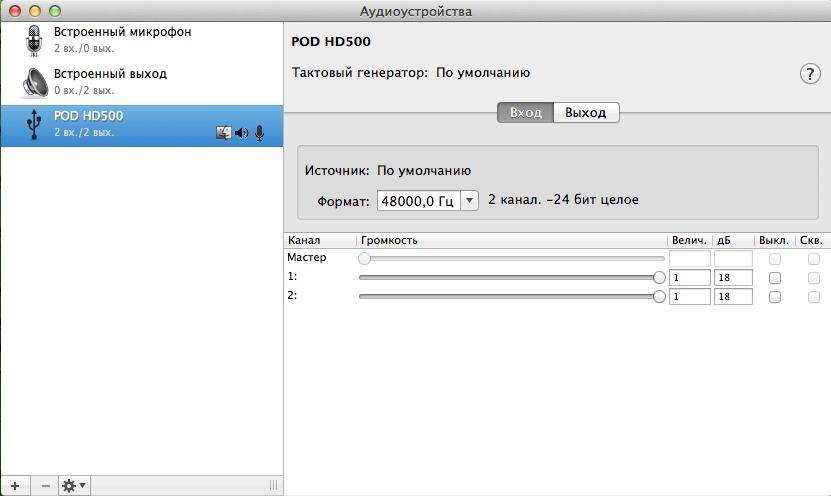Open the Формат sample rate dropdown
The height and width of the screenshot is (496, 831).
(428, 201)
